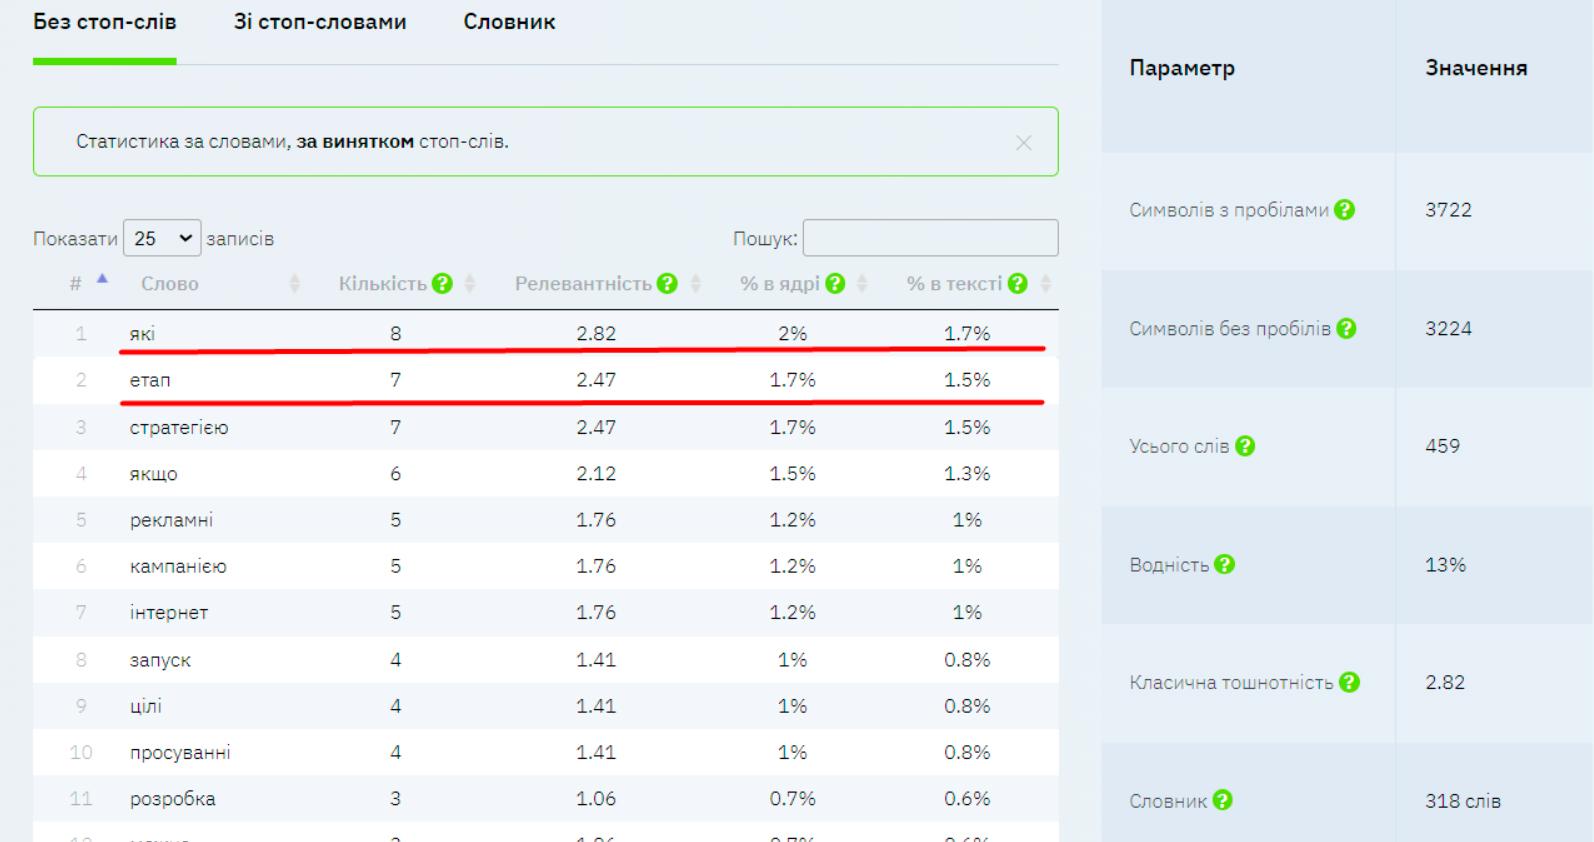The image size is (1594, 842).
Task: Show help for Символів з пробілами
Action: (x=1344, y=210)
